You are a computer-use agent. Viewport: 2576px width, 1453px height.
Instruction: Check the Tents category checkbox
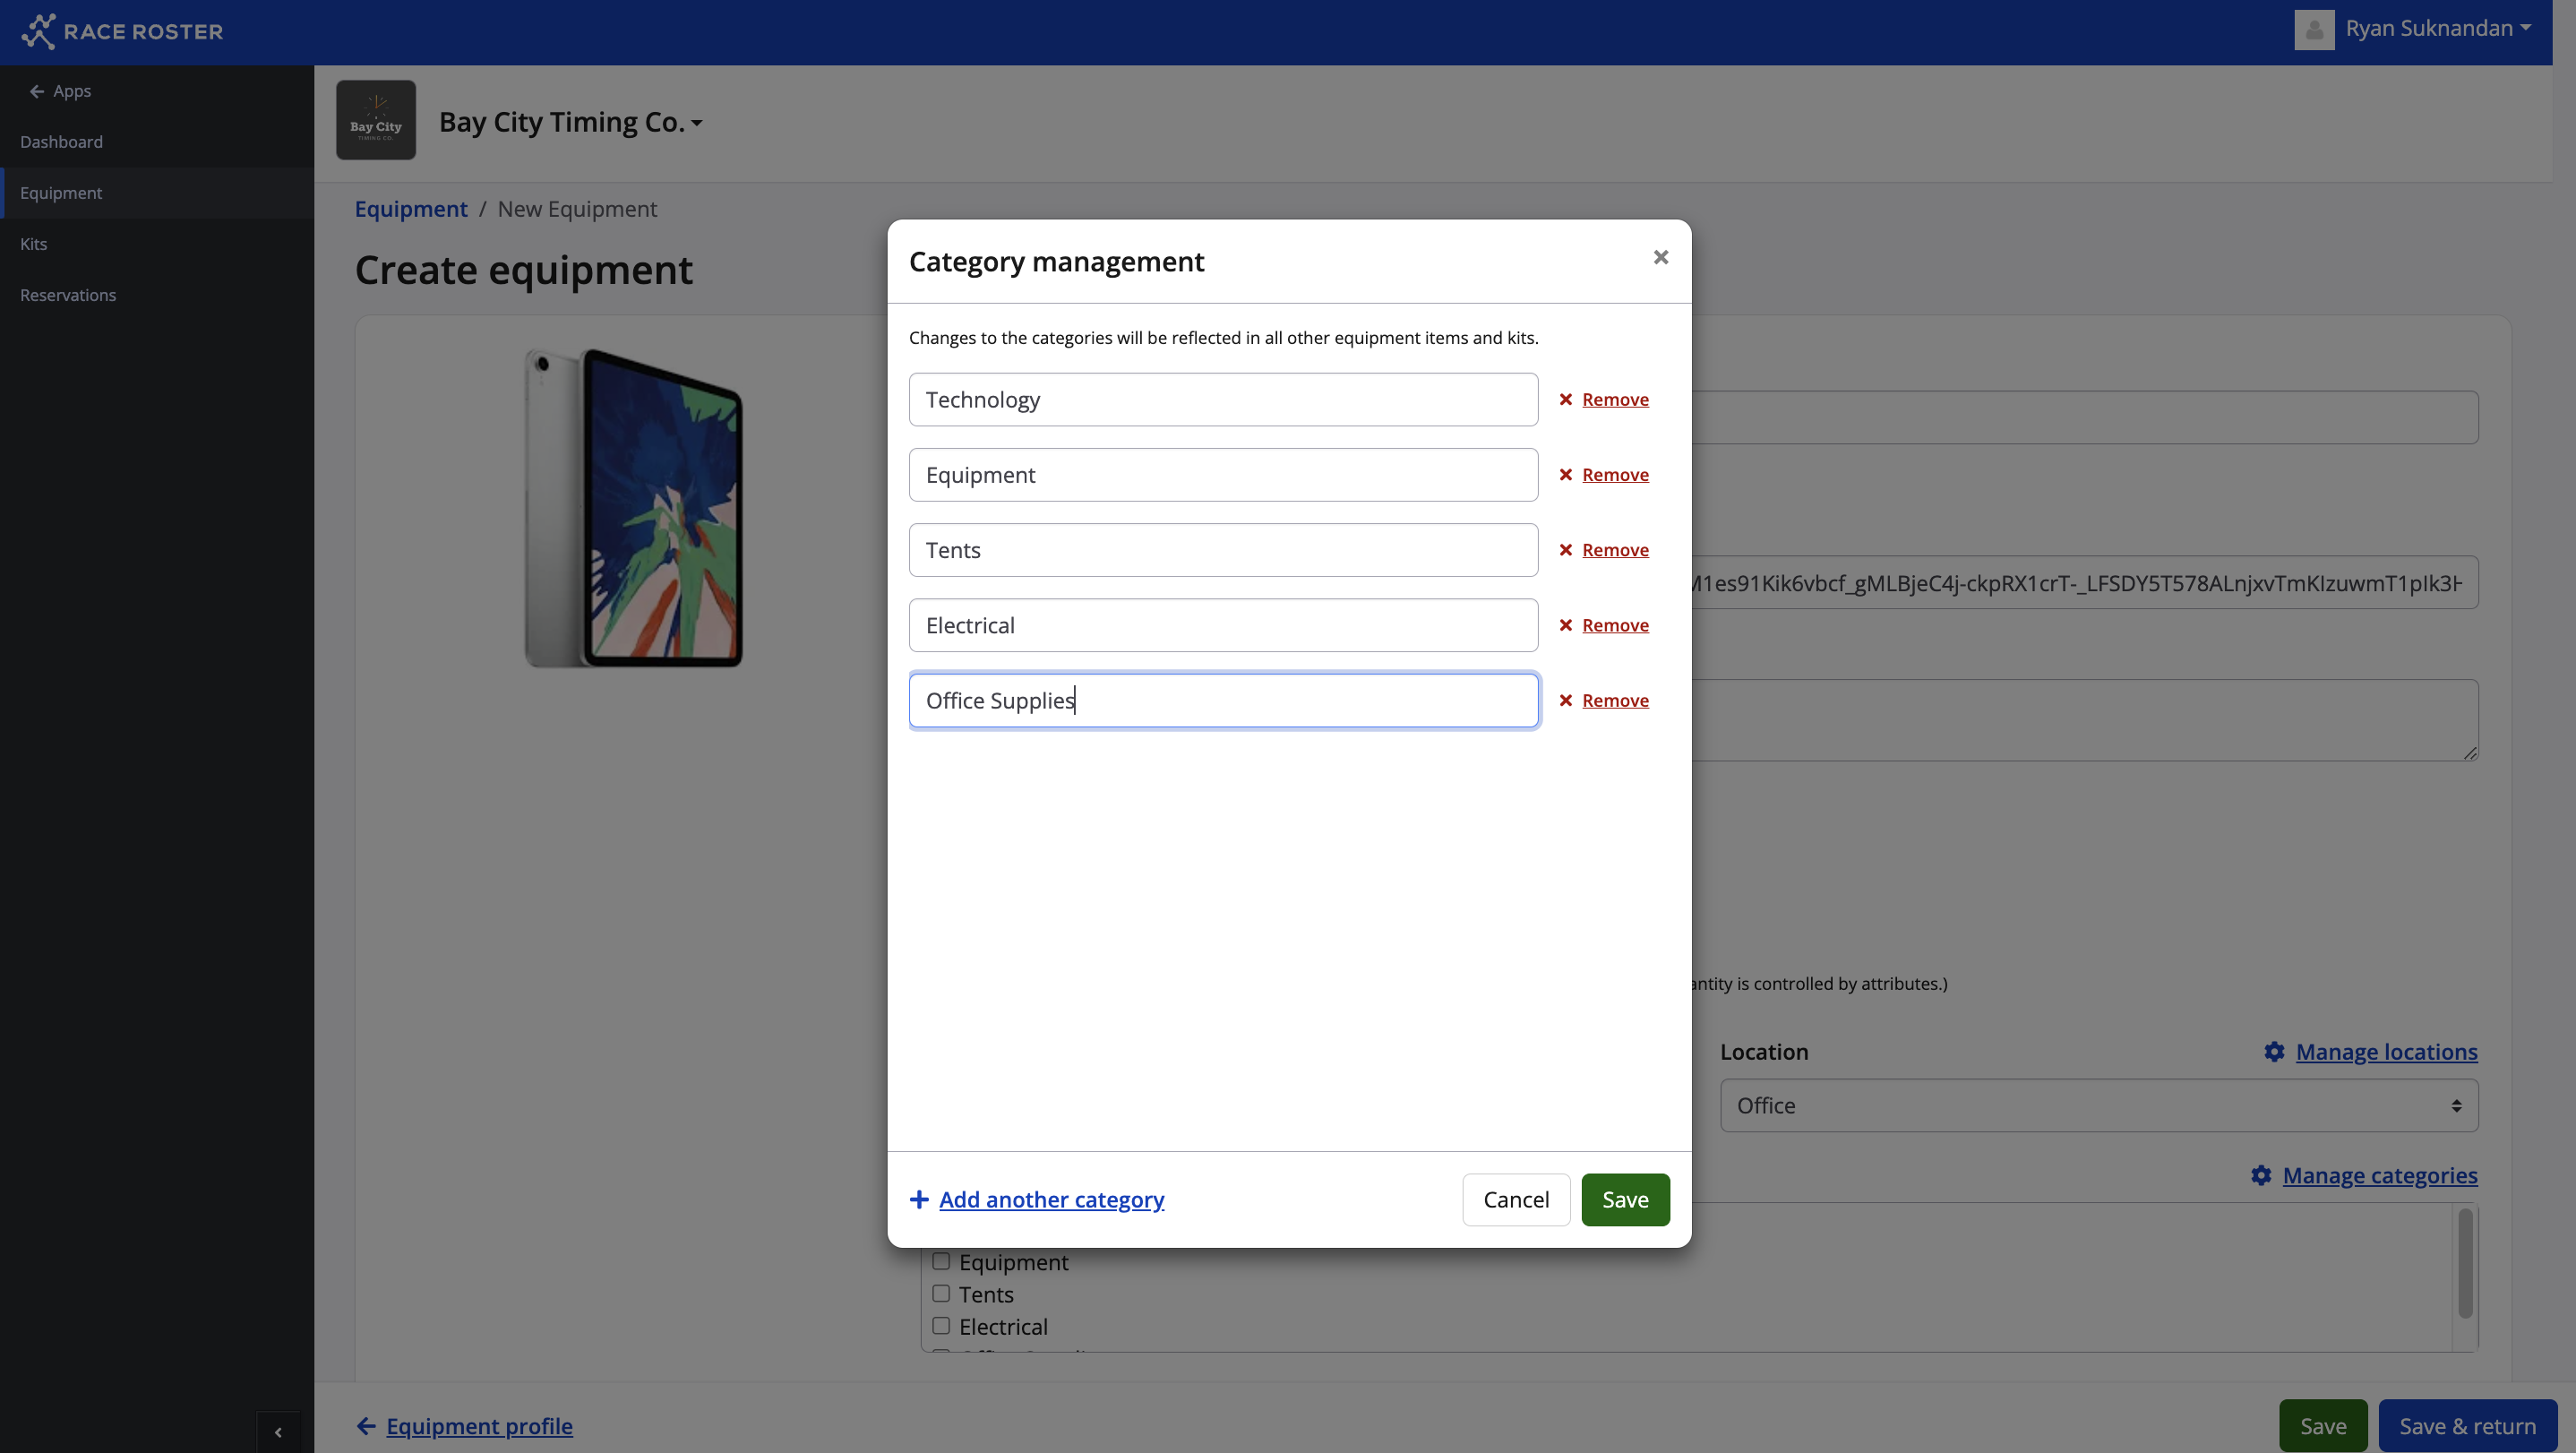pos(941,1293)
